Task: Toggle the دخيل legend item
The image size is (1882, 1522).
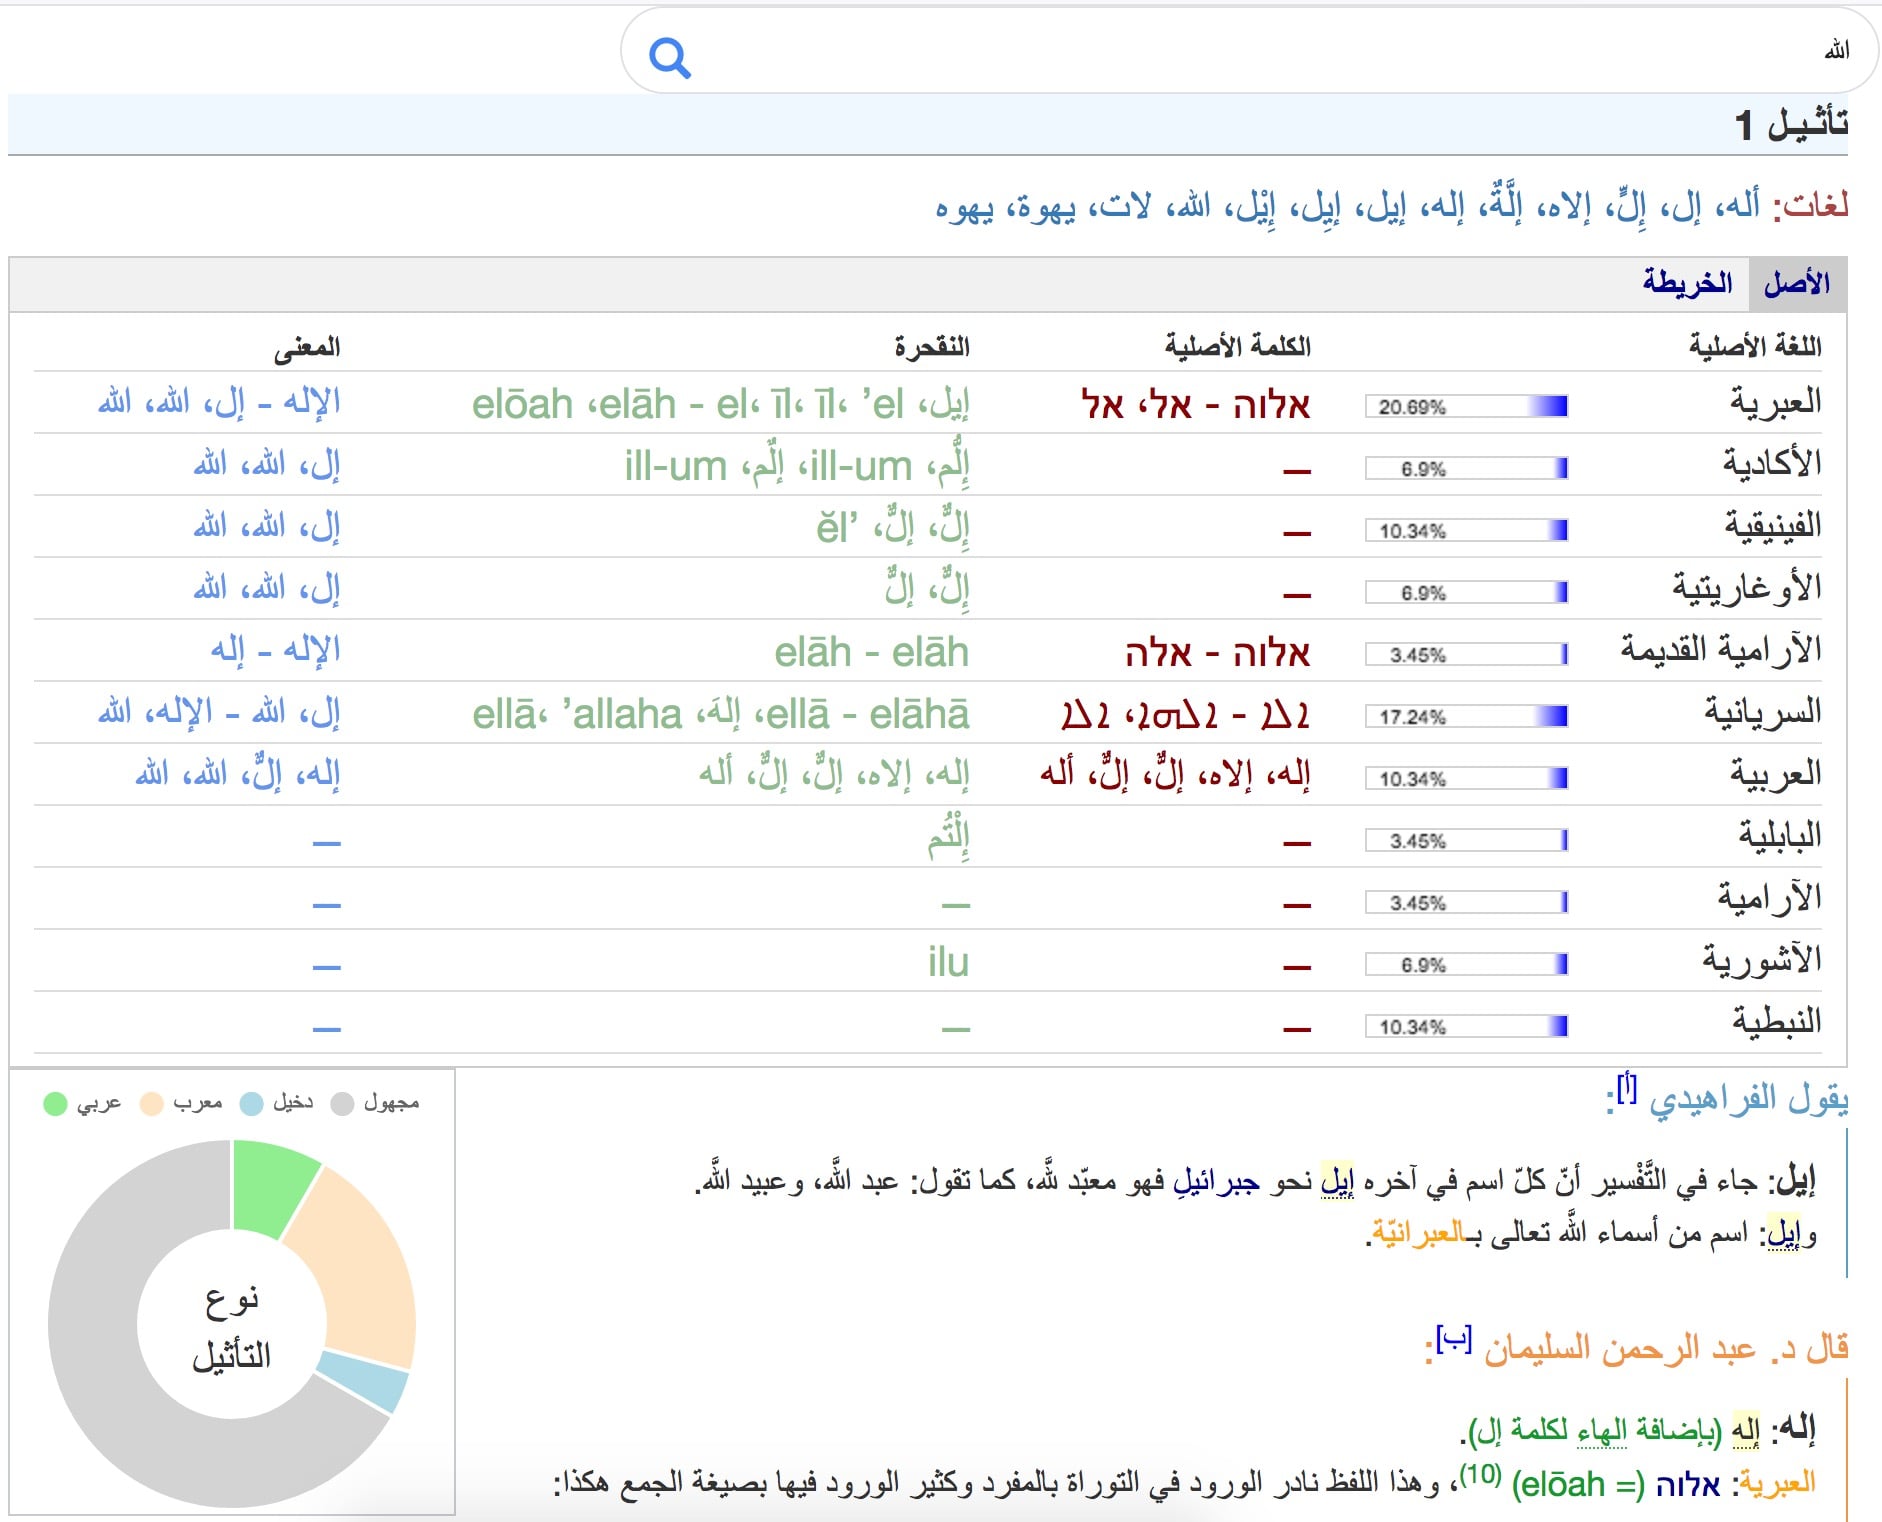Action: pos(277,1104)
